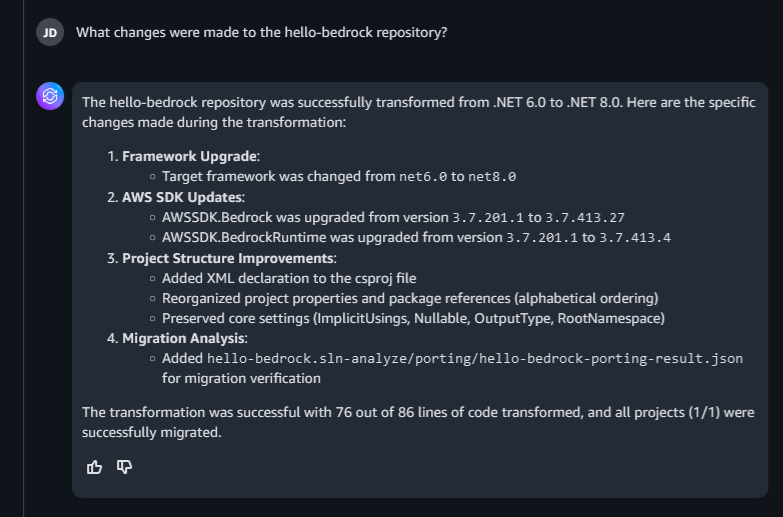Click the Reorganized project properties bullet
The height and width of the screenshot is (517, 783).
point(410,298)
